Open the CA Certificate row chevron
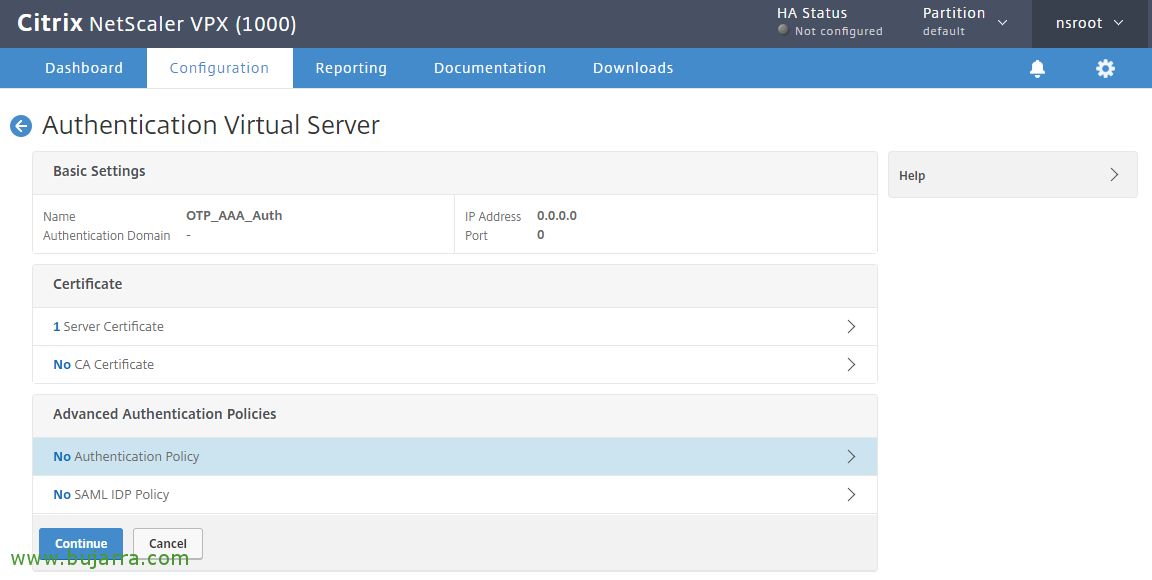The image size is (1152, 580). coord(851,365)
